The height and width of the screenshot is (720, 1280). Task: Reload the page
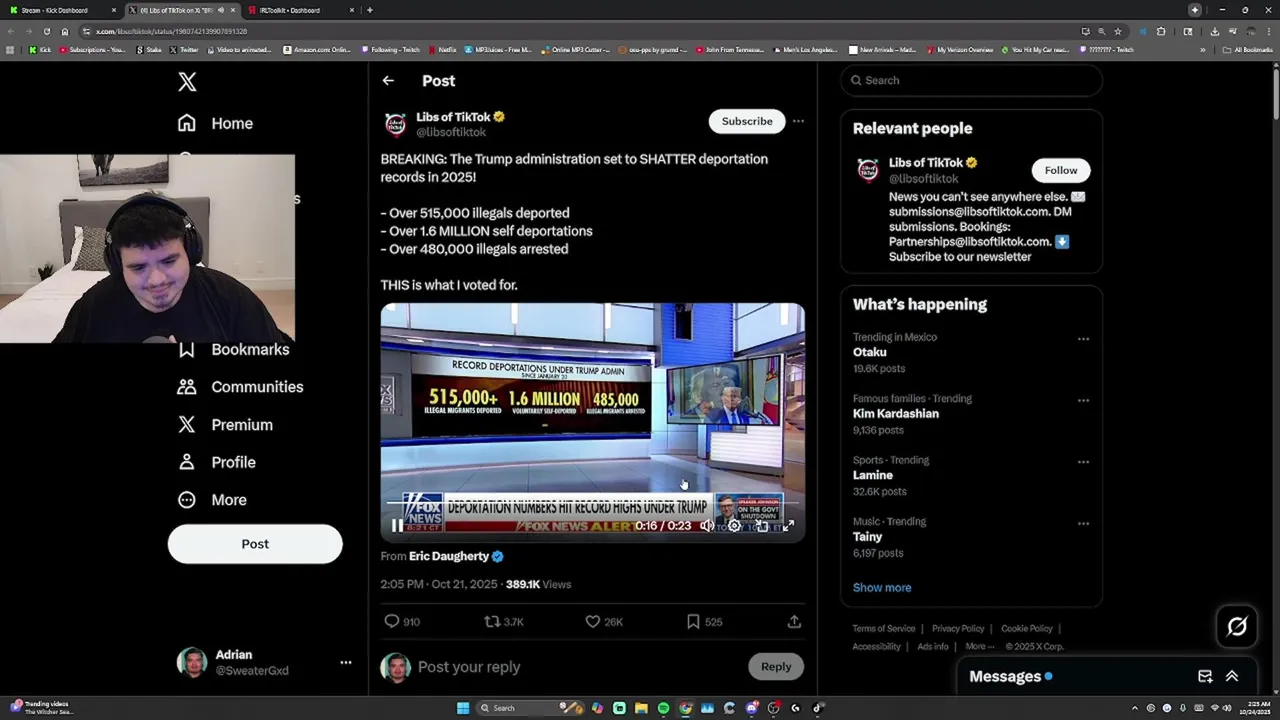(x=46, y=31)
